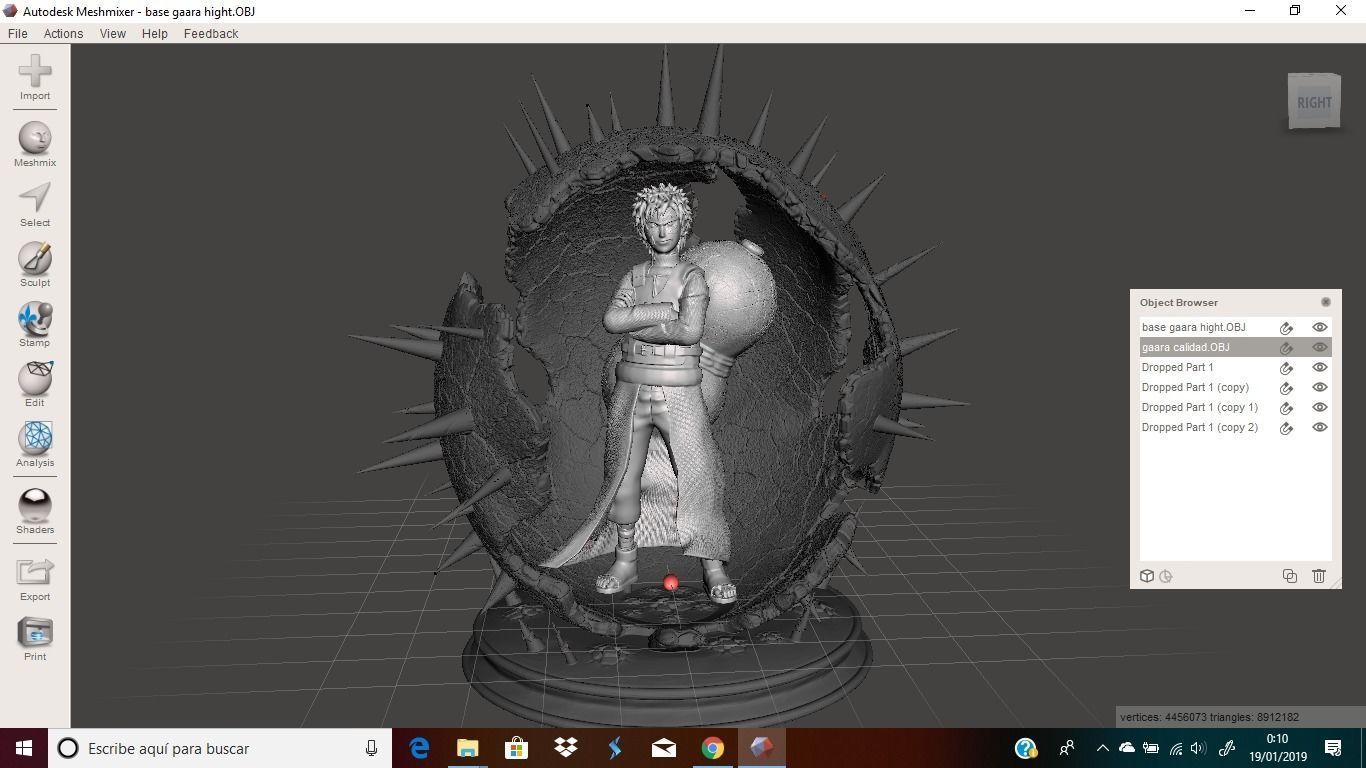Click the microphone icon in search box
This screenshot has height=768, width=1366.
pyautogui.click(x=371, y=748)
